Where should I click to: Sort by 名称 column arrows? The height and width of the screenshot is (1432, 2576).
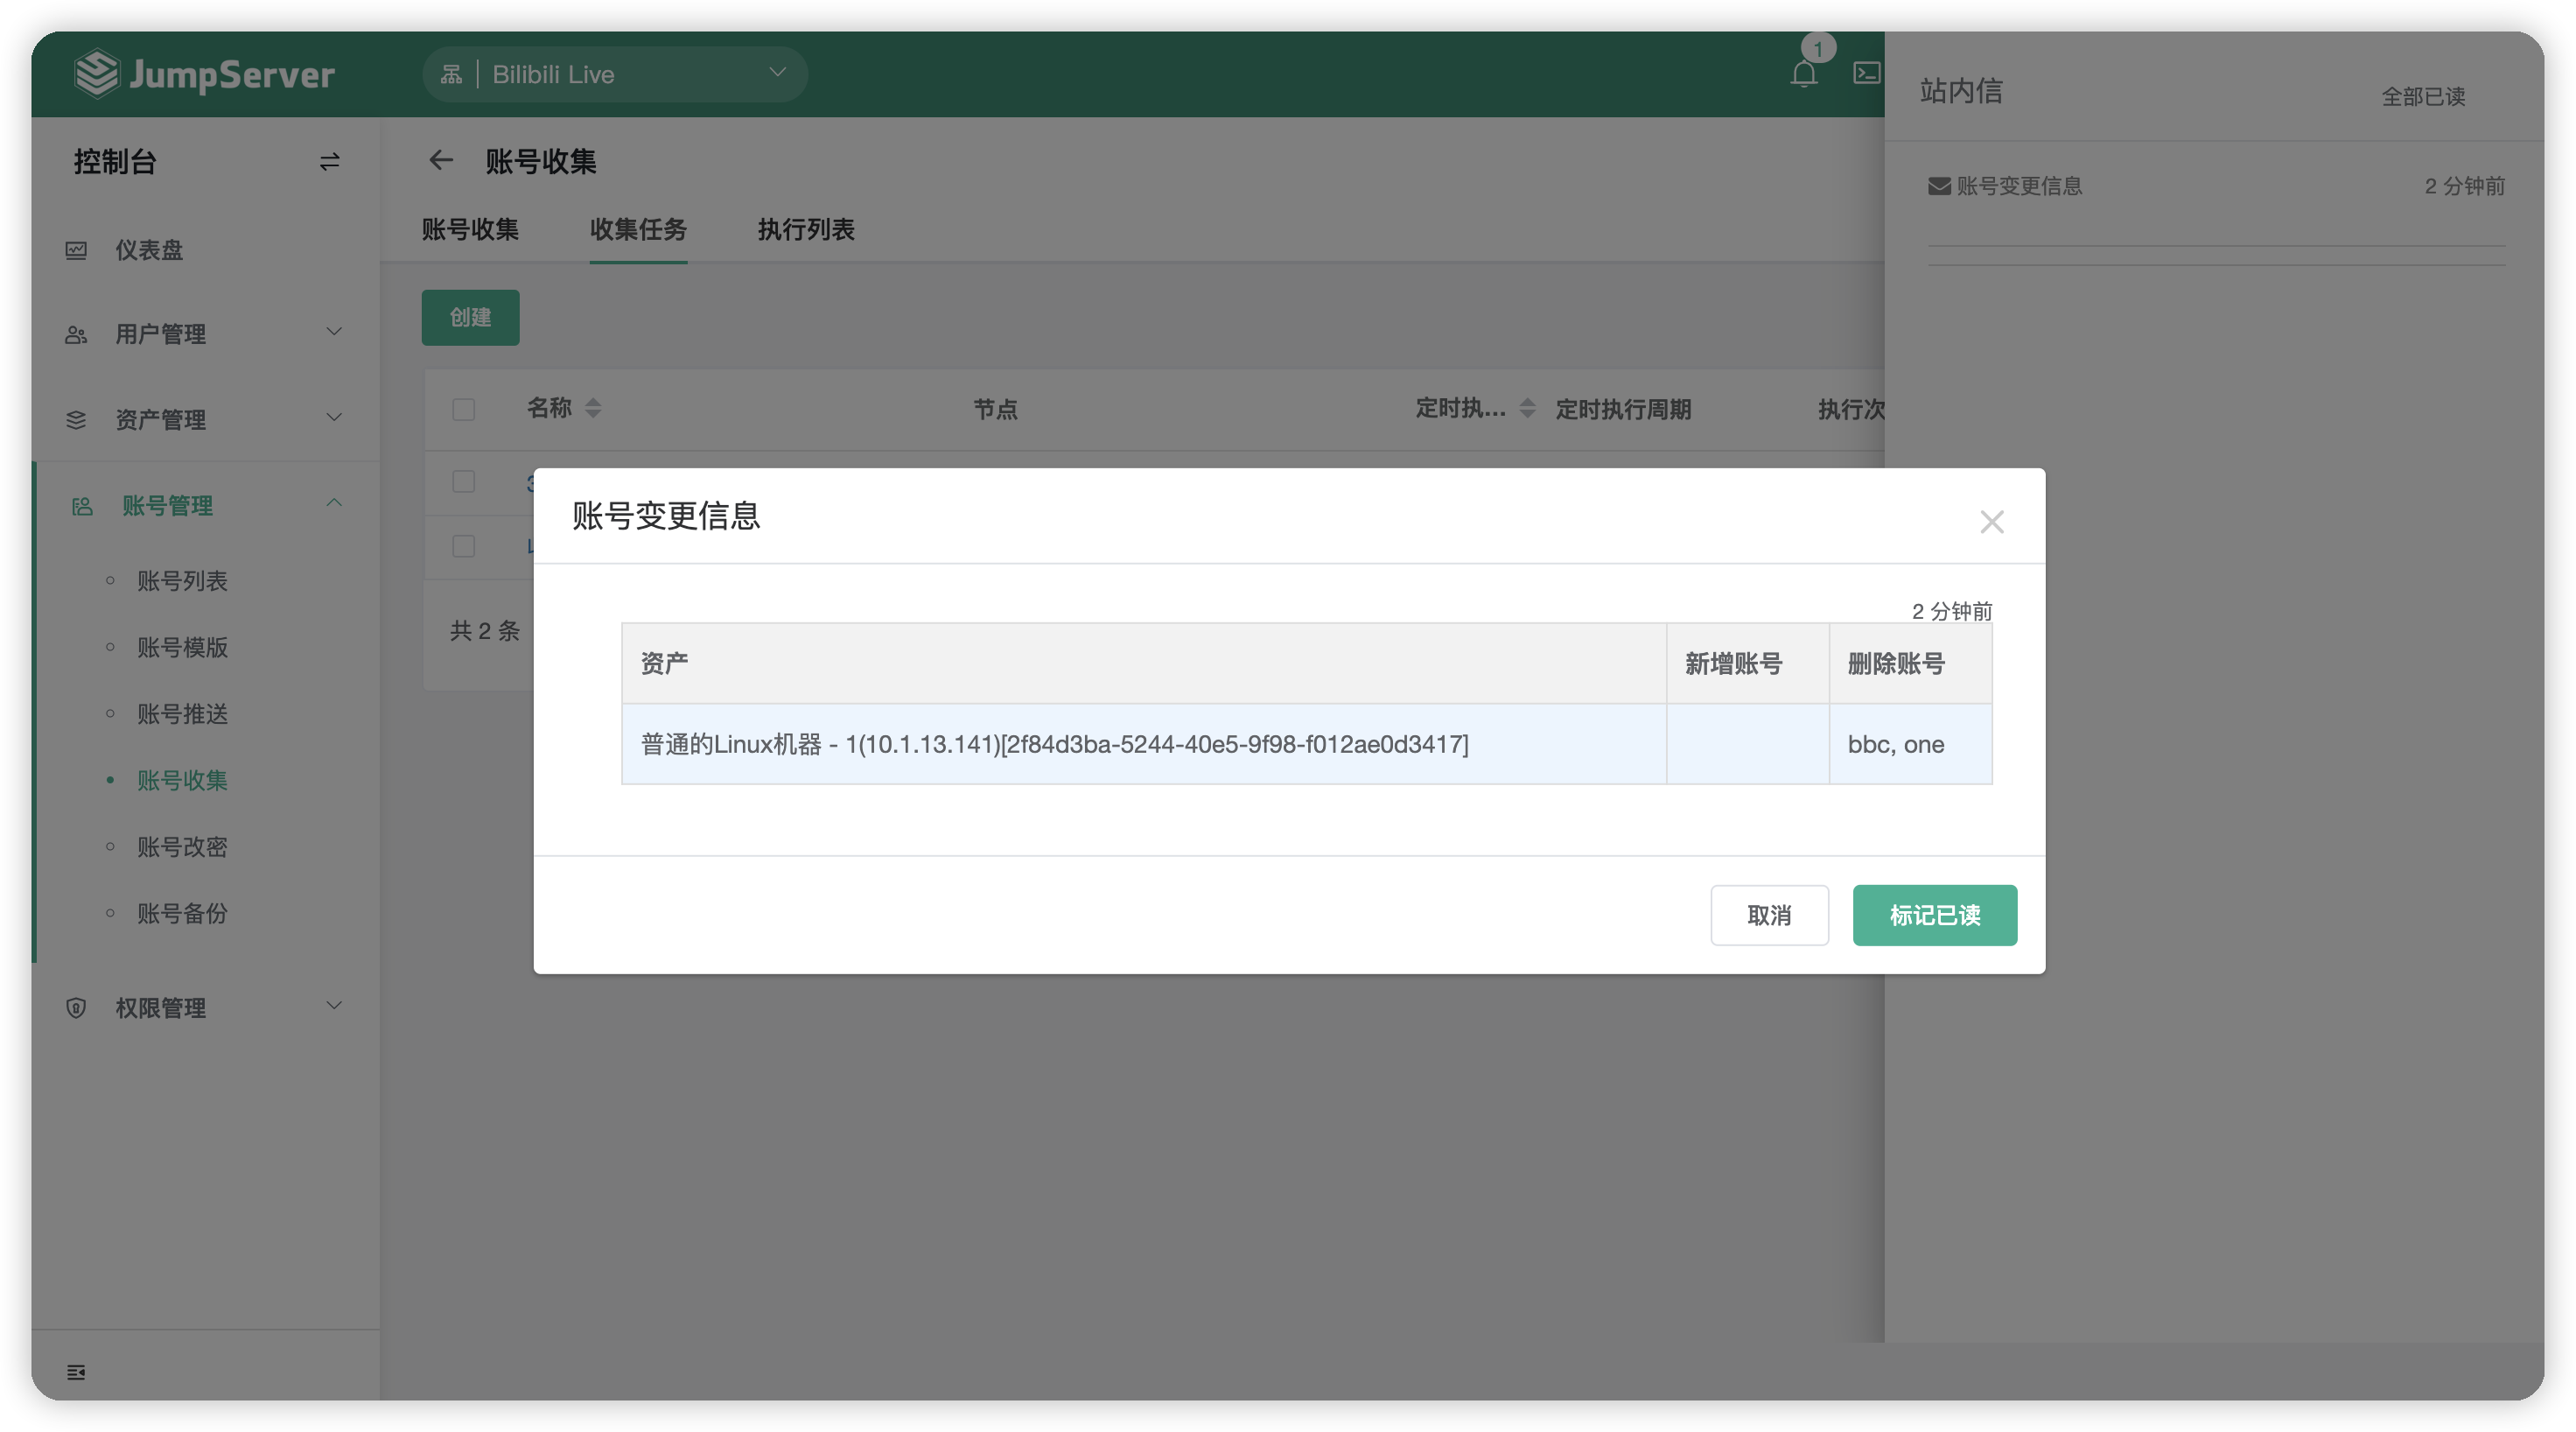pos(593,408)
